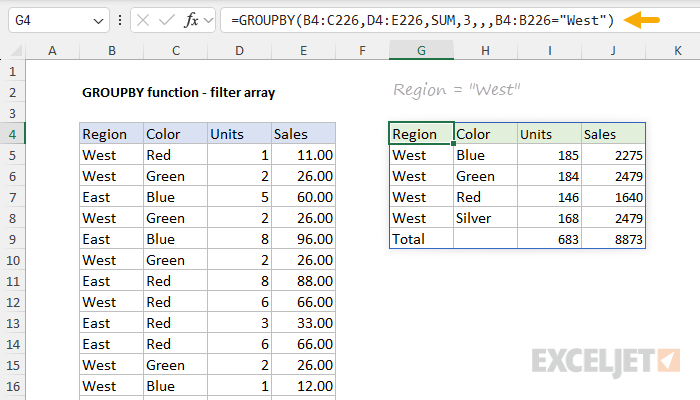Viewport: 700px width, 400px height.
Task: Expand the function dropdown next to fx
Action: point(208,21)
